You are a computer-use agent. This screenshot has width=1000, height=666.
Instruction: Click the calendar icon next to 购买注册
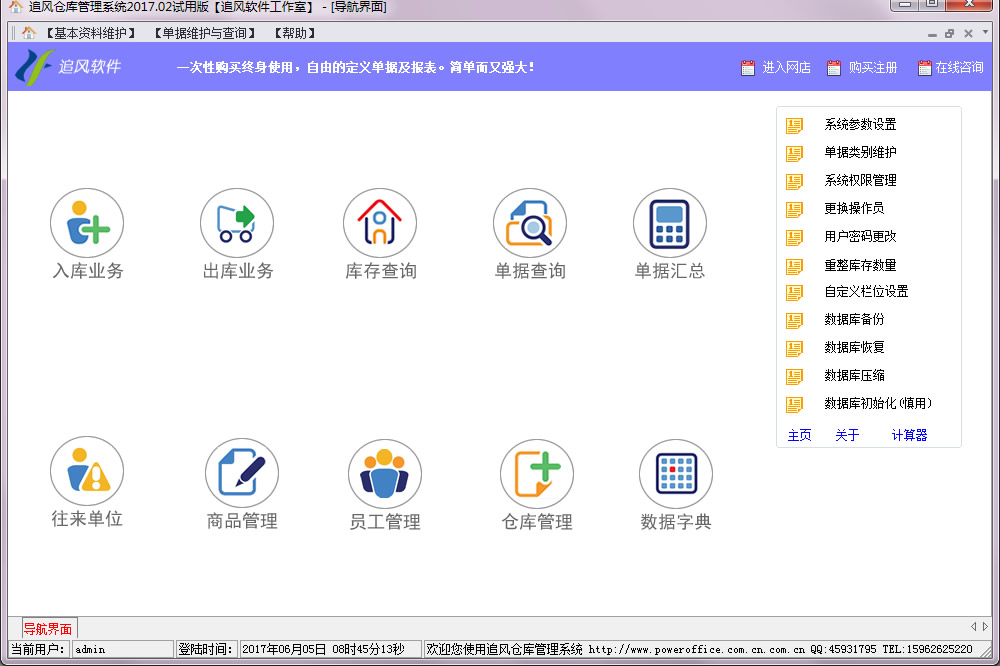[834, 68]
